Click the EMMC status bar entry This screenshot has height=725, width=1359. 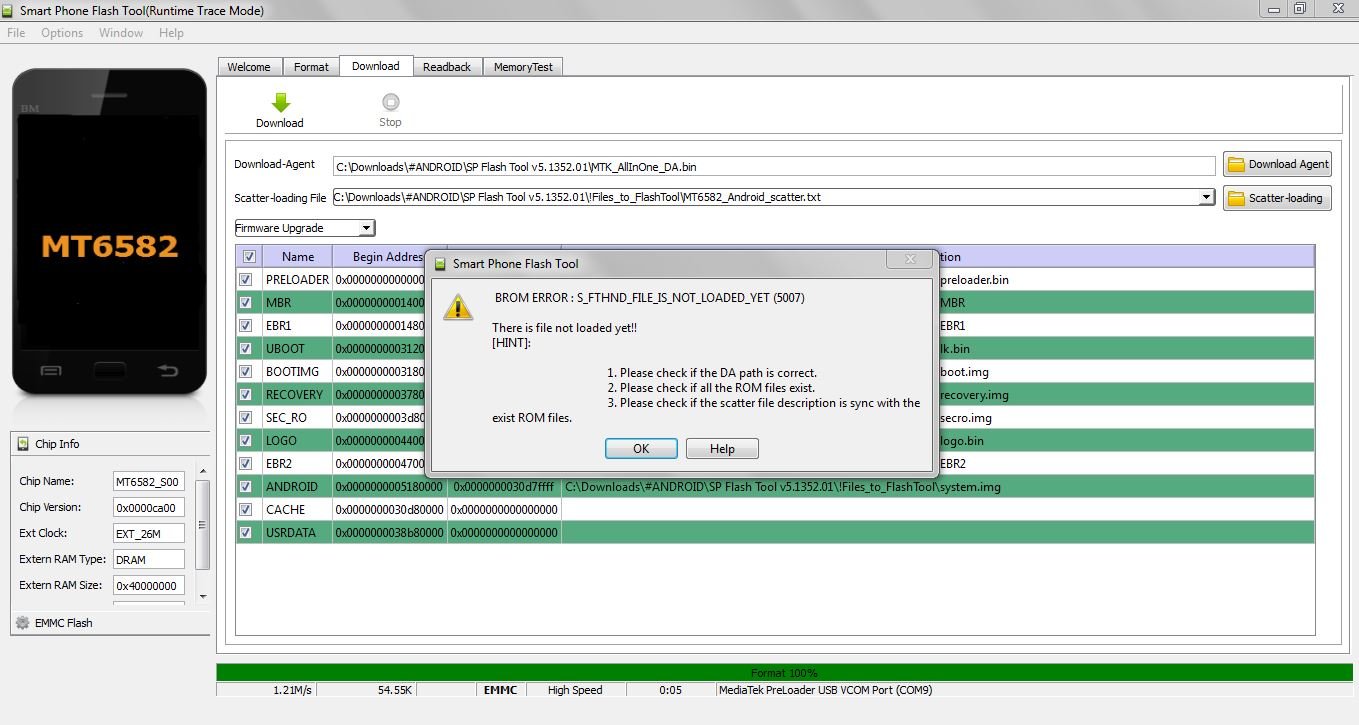click(x=500, y=690)
